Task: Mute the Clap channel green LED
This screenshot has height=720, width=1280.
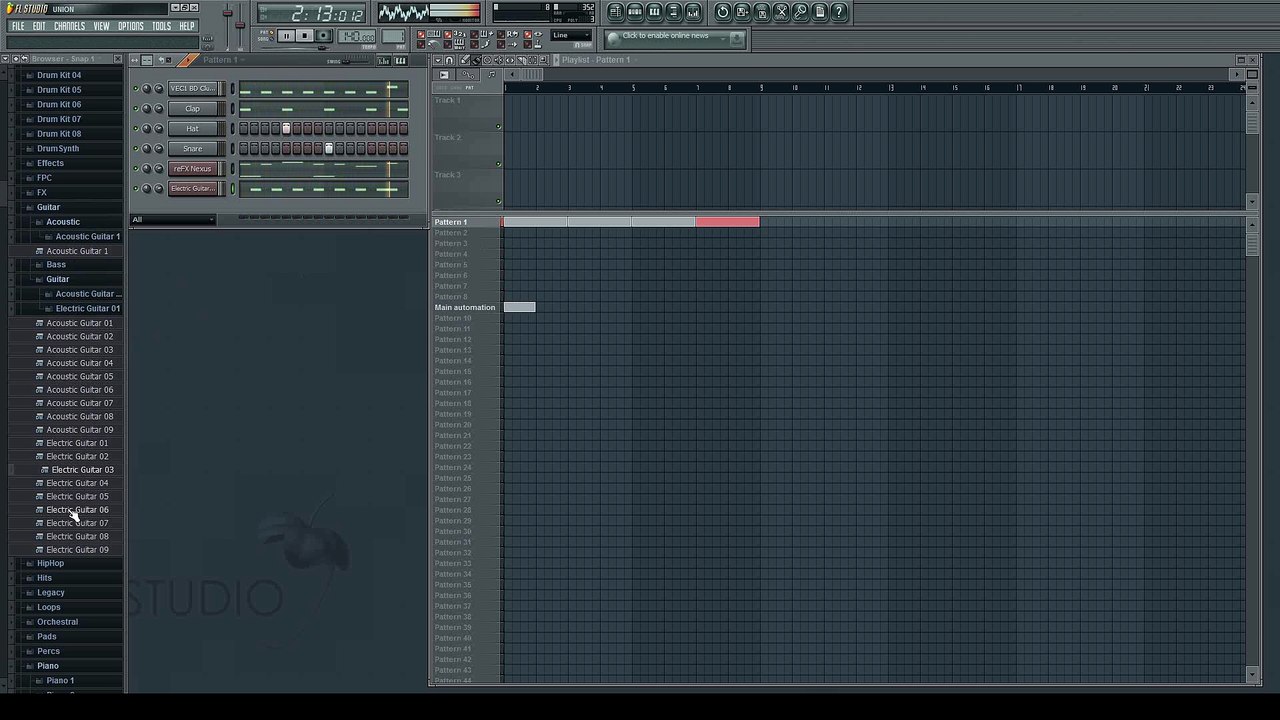Action: (135, 108)
